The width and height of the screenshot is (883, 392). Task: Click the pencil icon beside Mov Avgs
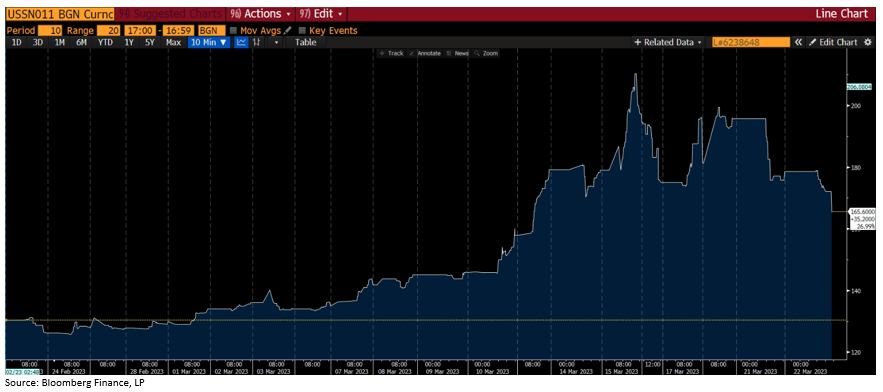[x=288, y=30]
